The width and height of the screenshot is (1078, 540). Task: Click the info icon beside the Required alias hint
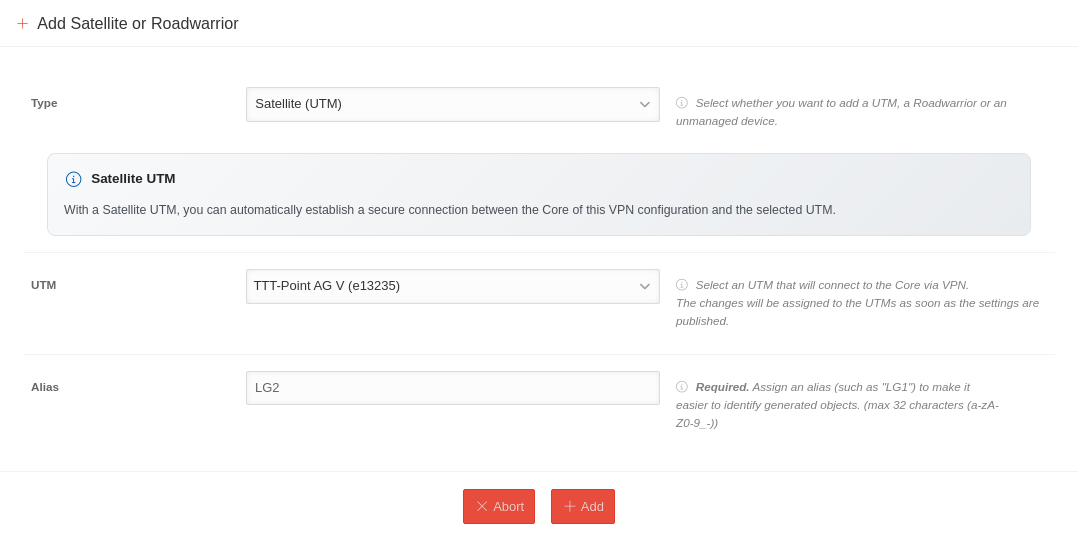682,387
